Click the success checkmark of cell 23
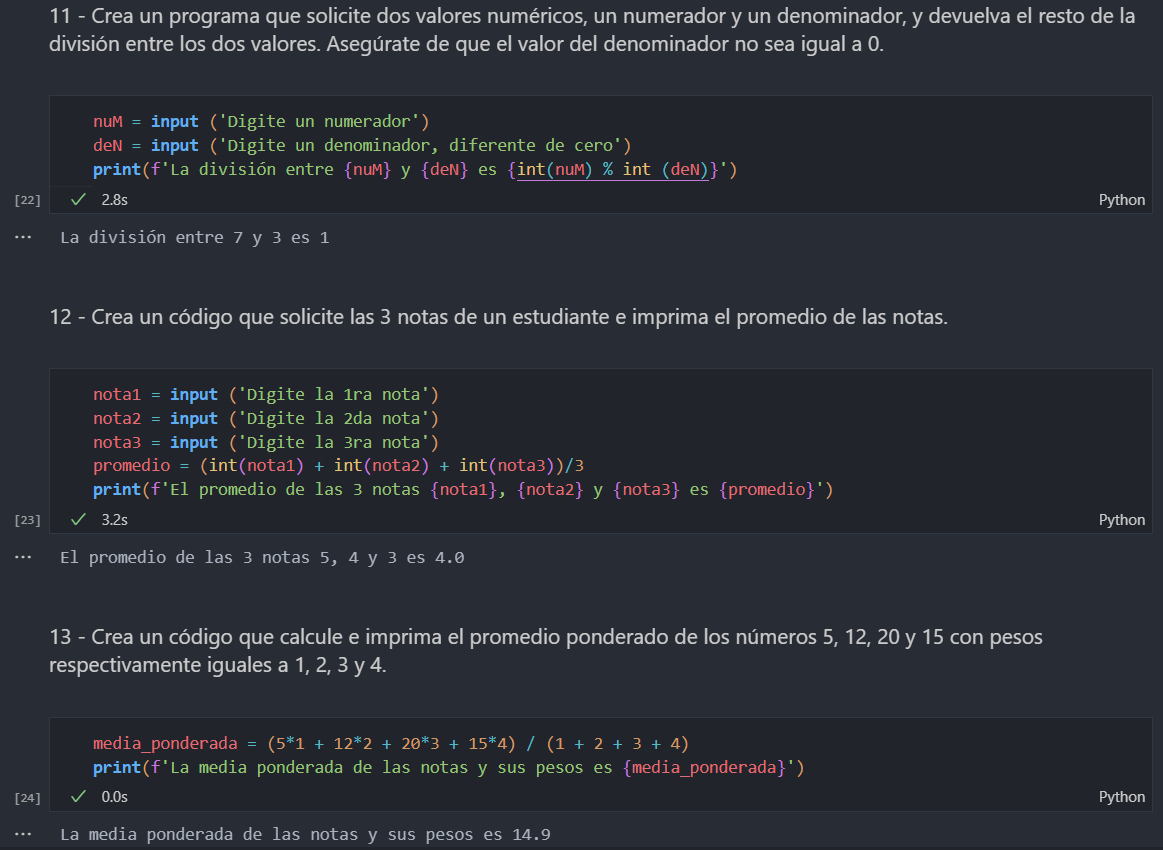Screen dimensions: 1163x850 point(78,519)
